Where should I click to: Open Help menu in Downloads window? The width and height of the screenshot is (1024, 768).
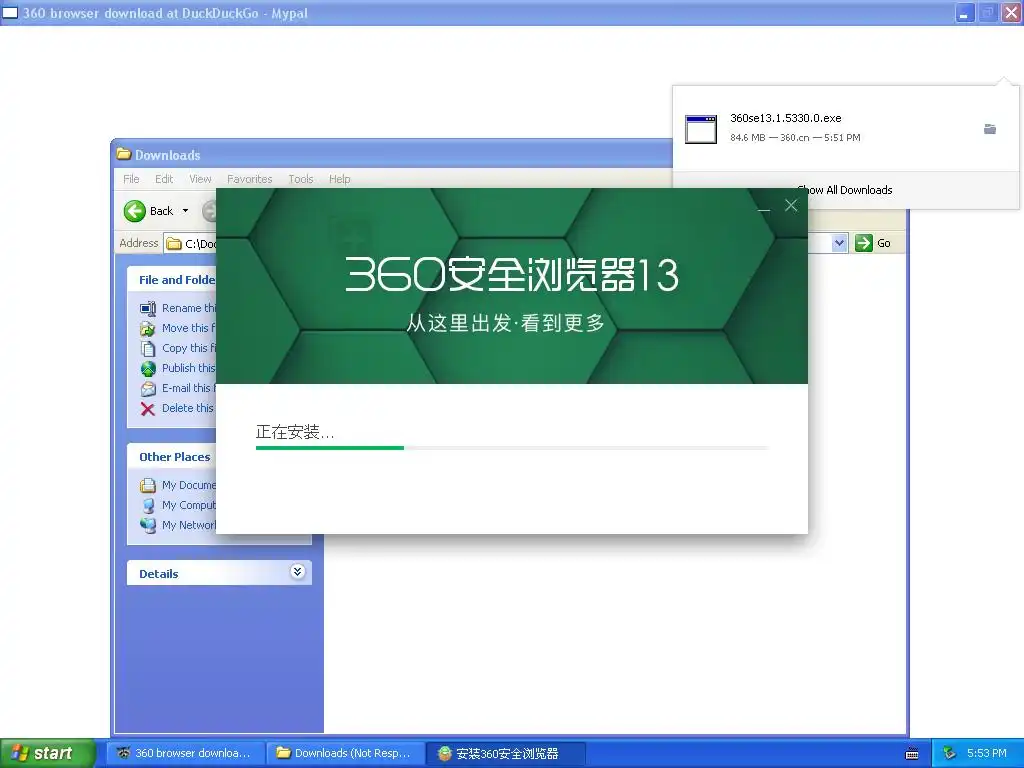click(340, 179)
